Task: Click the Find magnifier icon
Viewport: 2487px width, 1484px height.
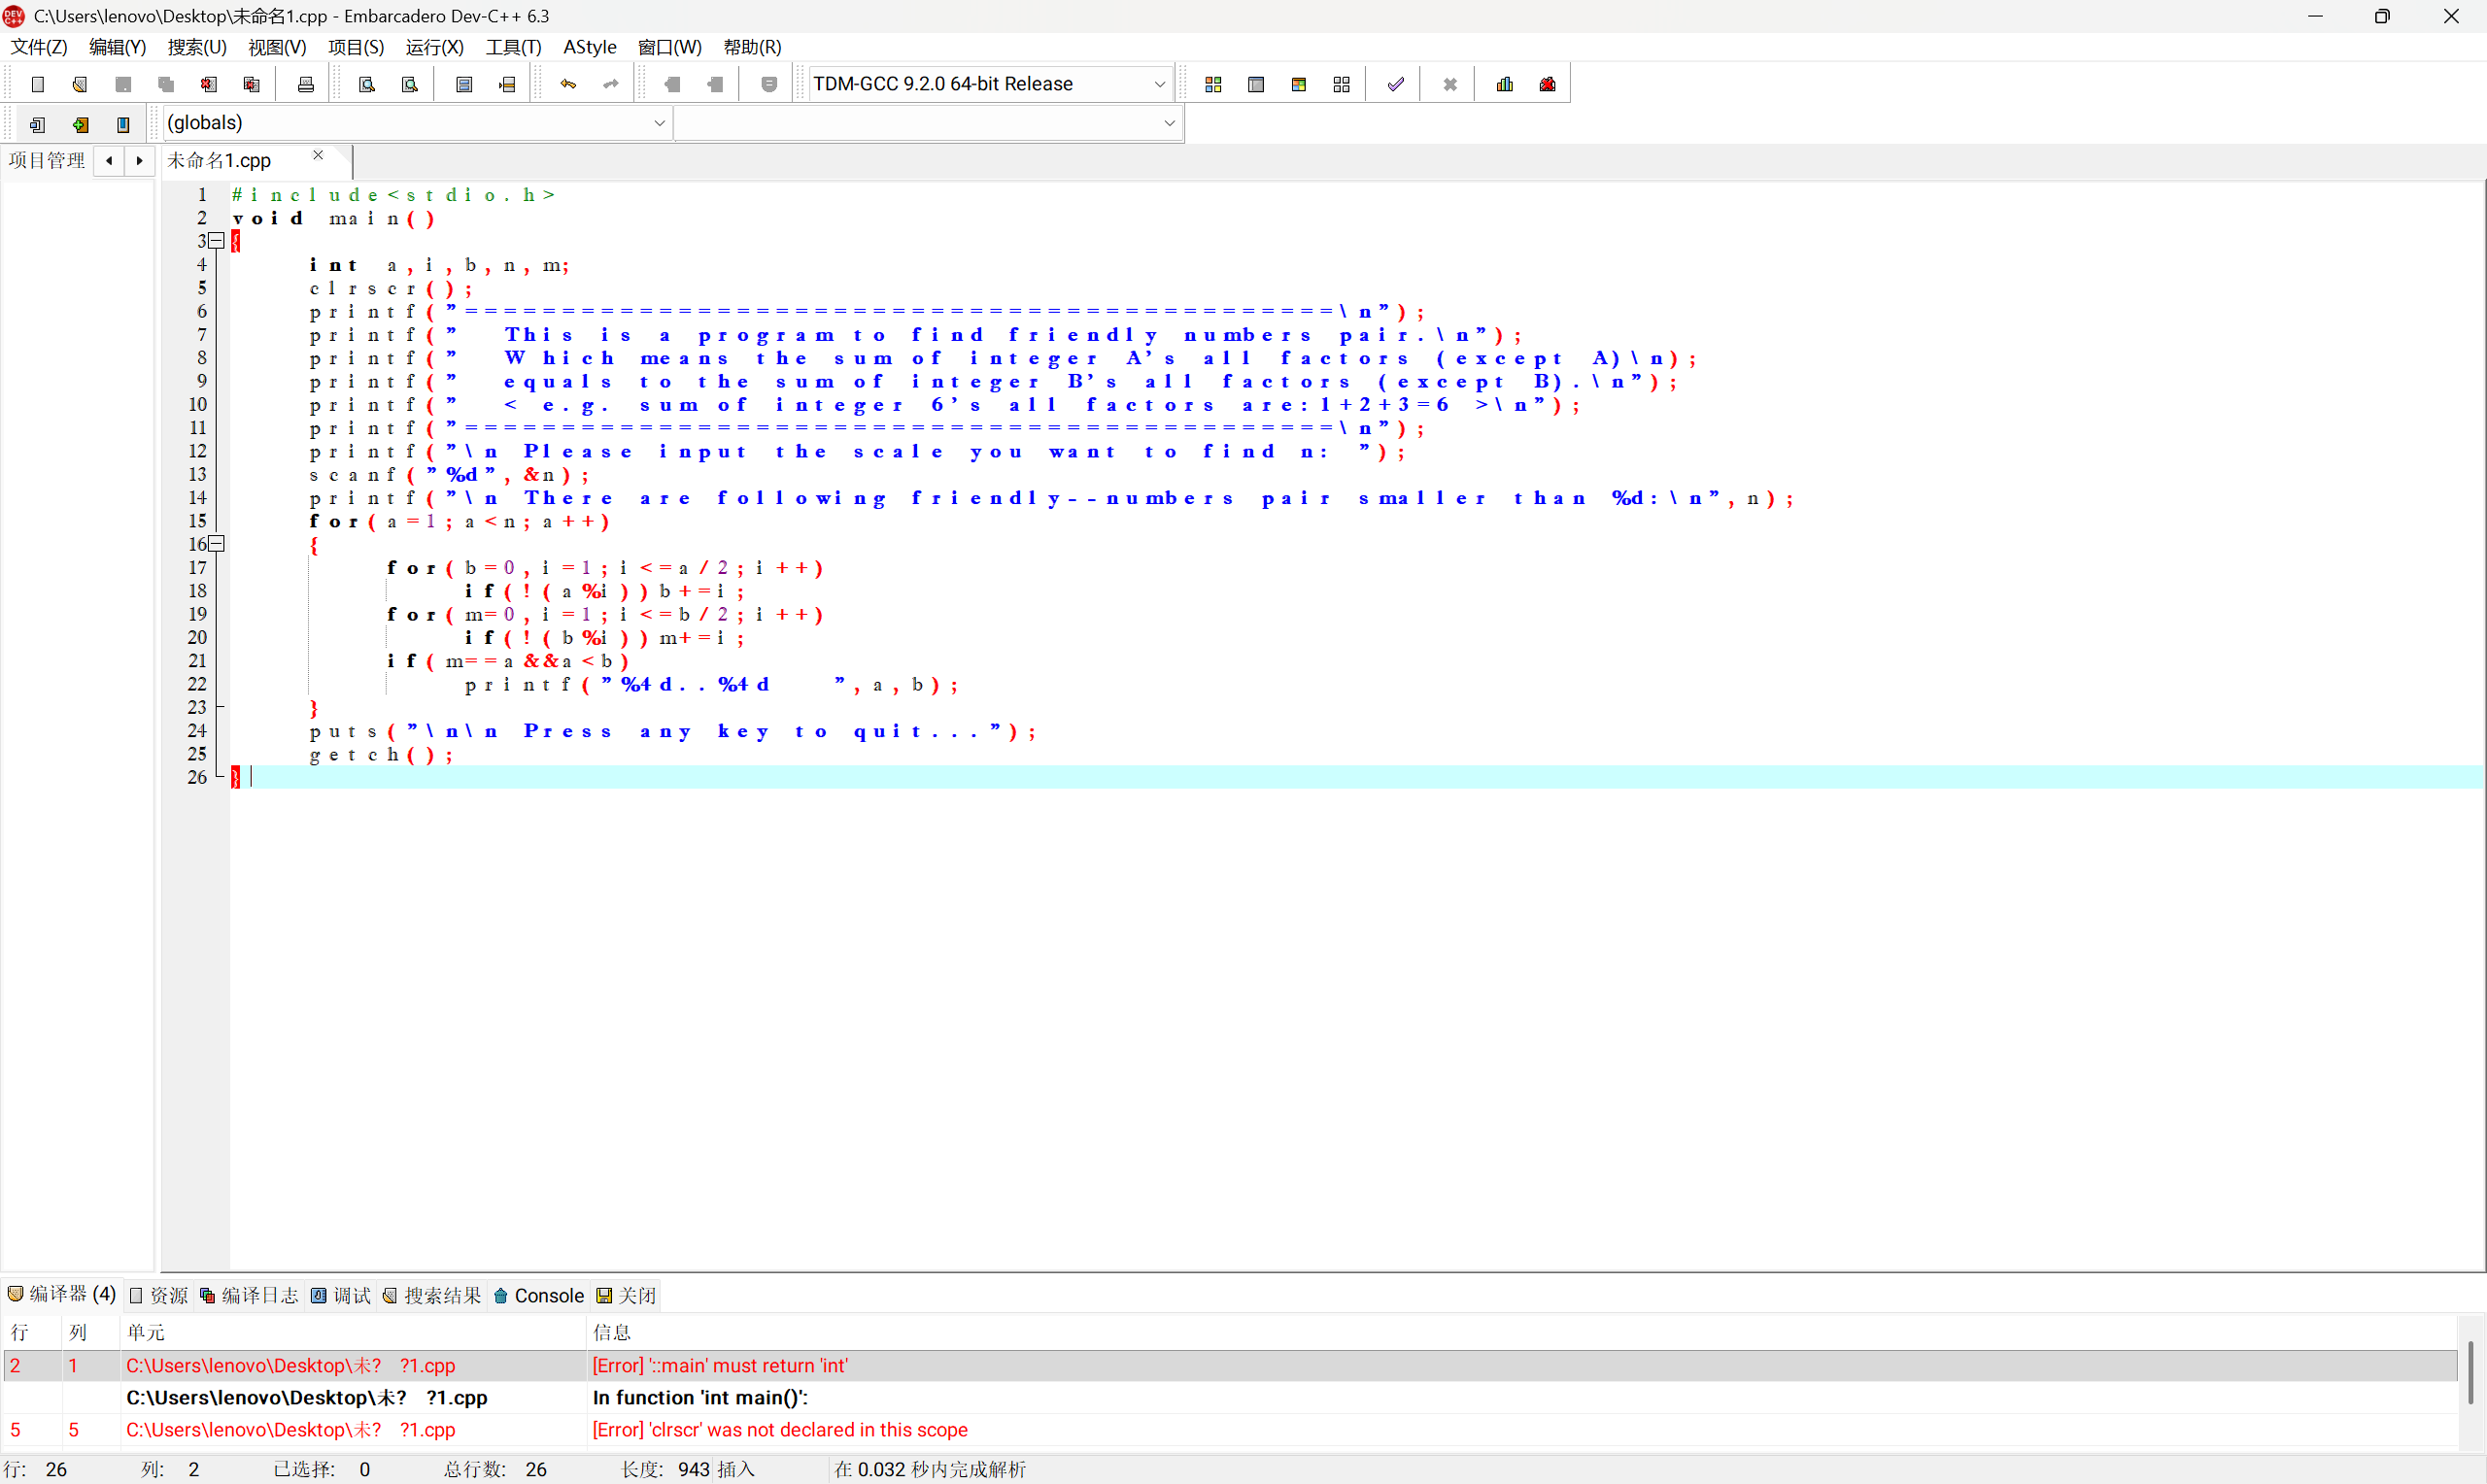Action: 367,85
